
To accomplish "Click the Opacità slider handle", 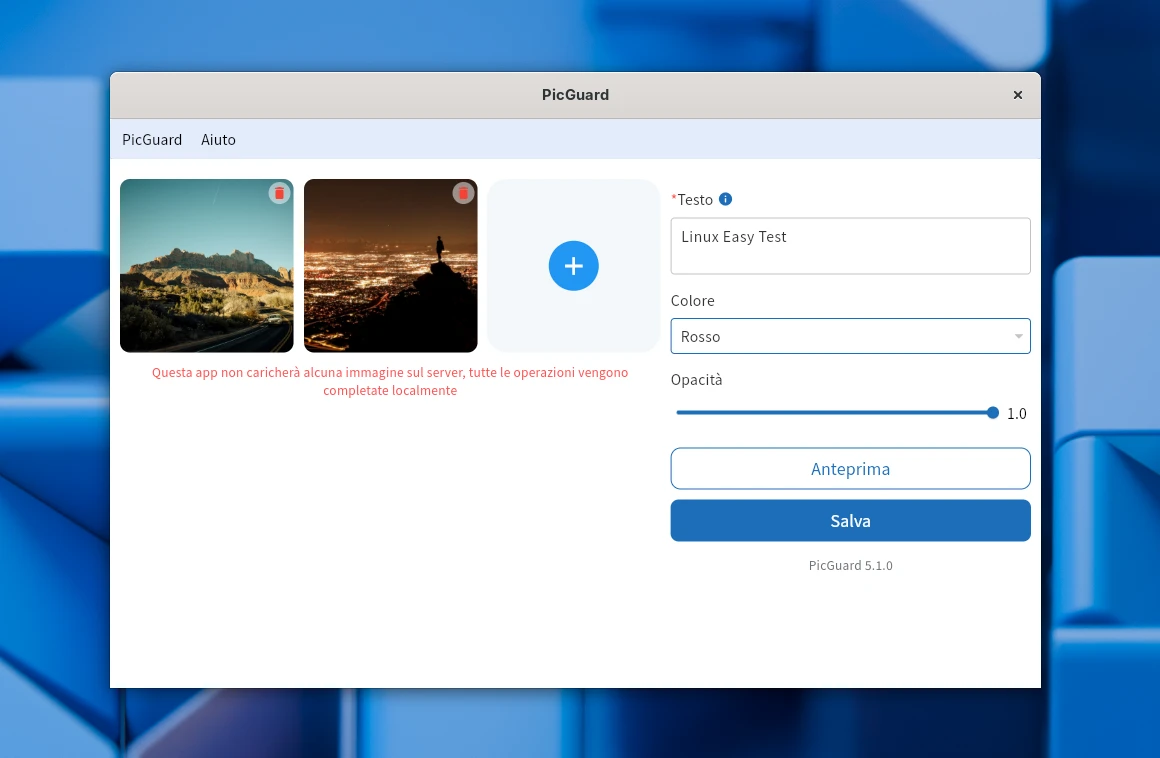I will [x=992, y=413].
